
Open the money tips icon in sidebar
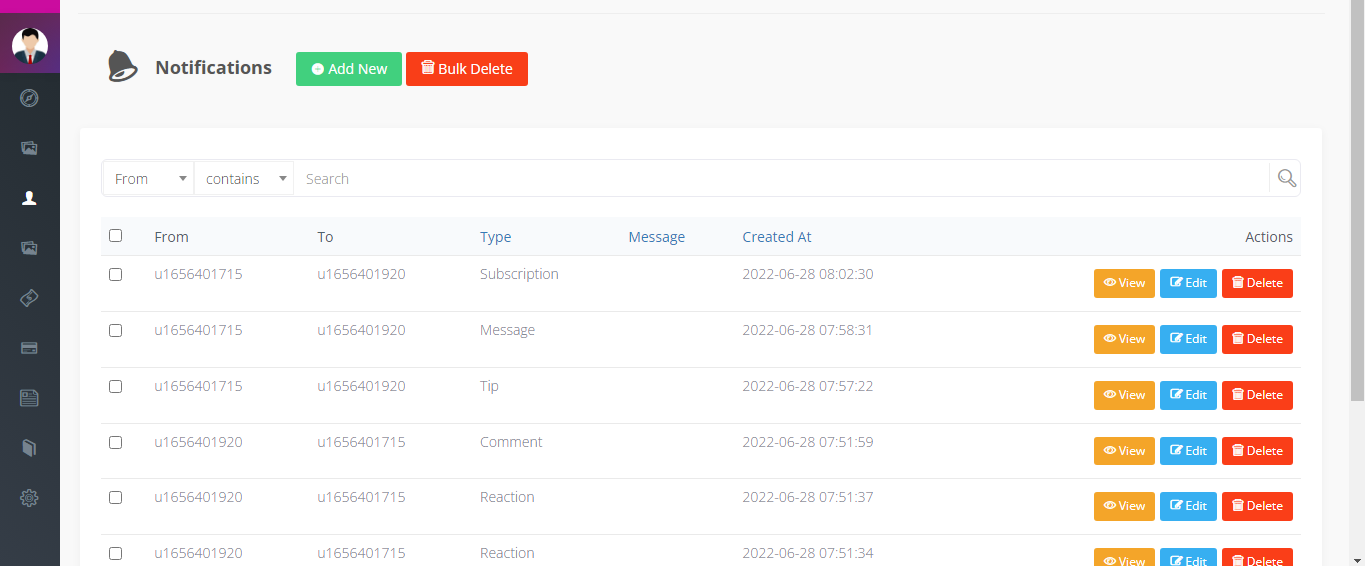click(x=29, y=298)
